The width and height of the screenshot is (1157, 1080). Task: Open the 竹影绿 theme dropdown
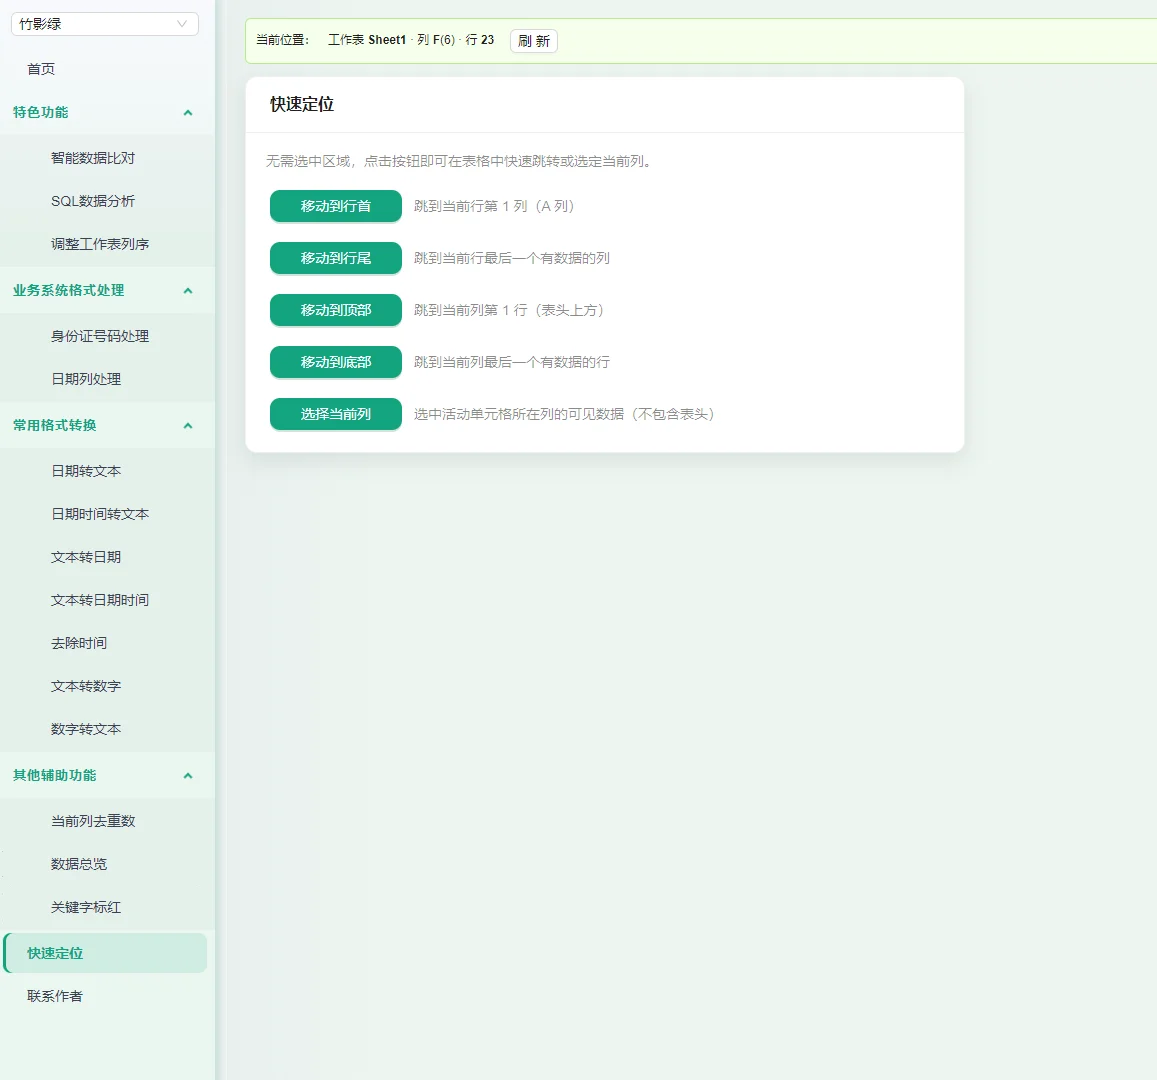click(x=105, y=24)
